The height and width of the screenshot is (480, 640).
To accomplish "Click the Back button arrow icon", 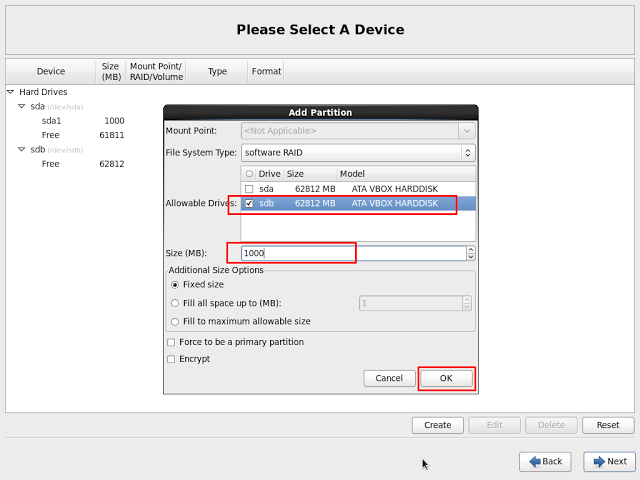I will click(x=535, y=461).
